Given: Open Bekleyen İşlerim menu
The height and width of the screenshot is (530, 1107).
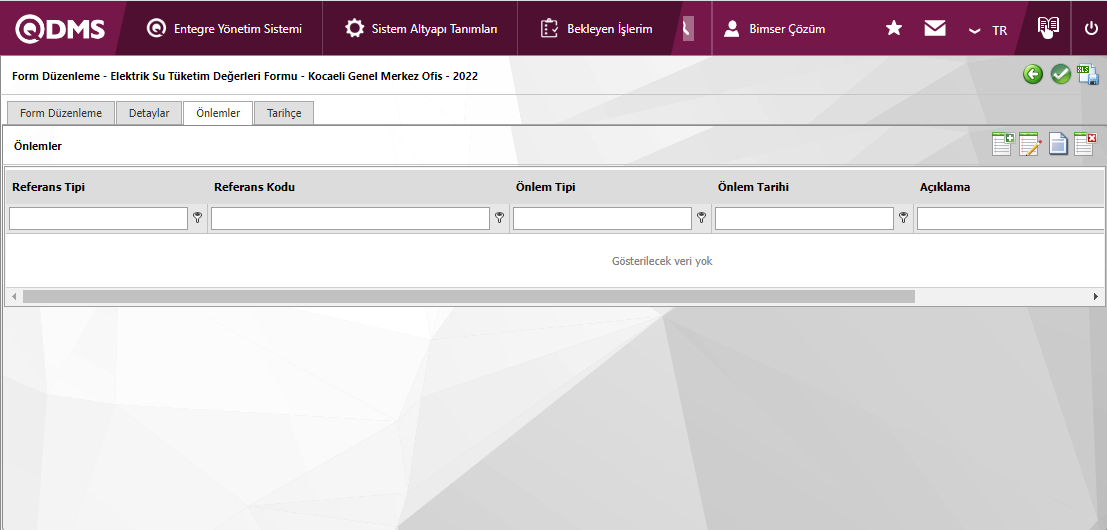Looking at the screenshot, I should pyautogui.click(x=597, y=29).
